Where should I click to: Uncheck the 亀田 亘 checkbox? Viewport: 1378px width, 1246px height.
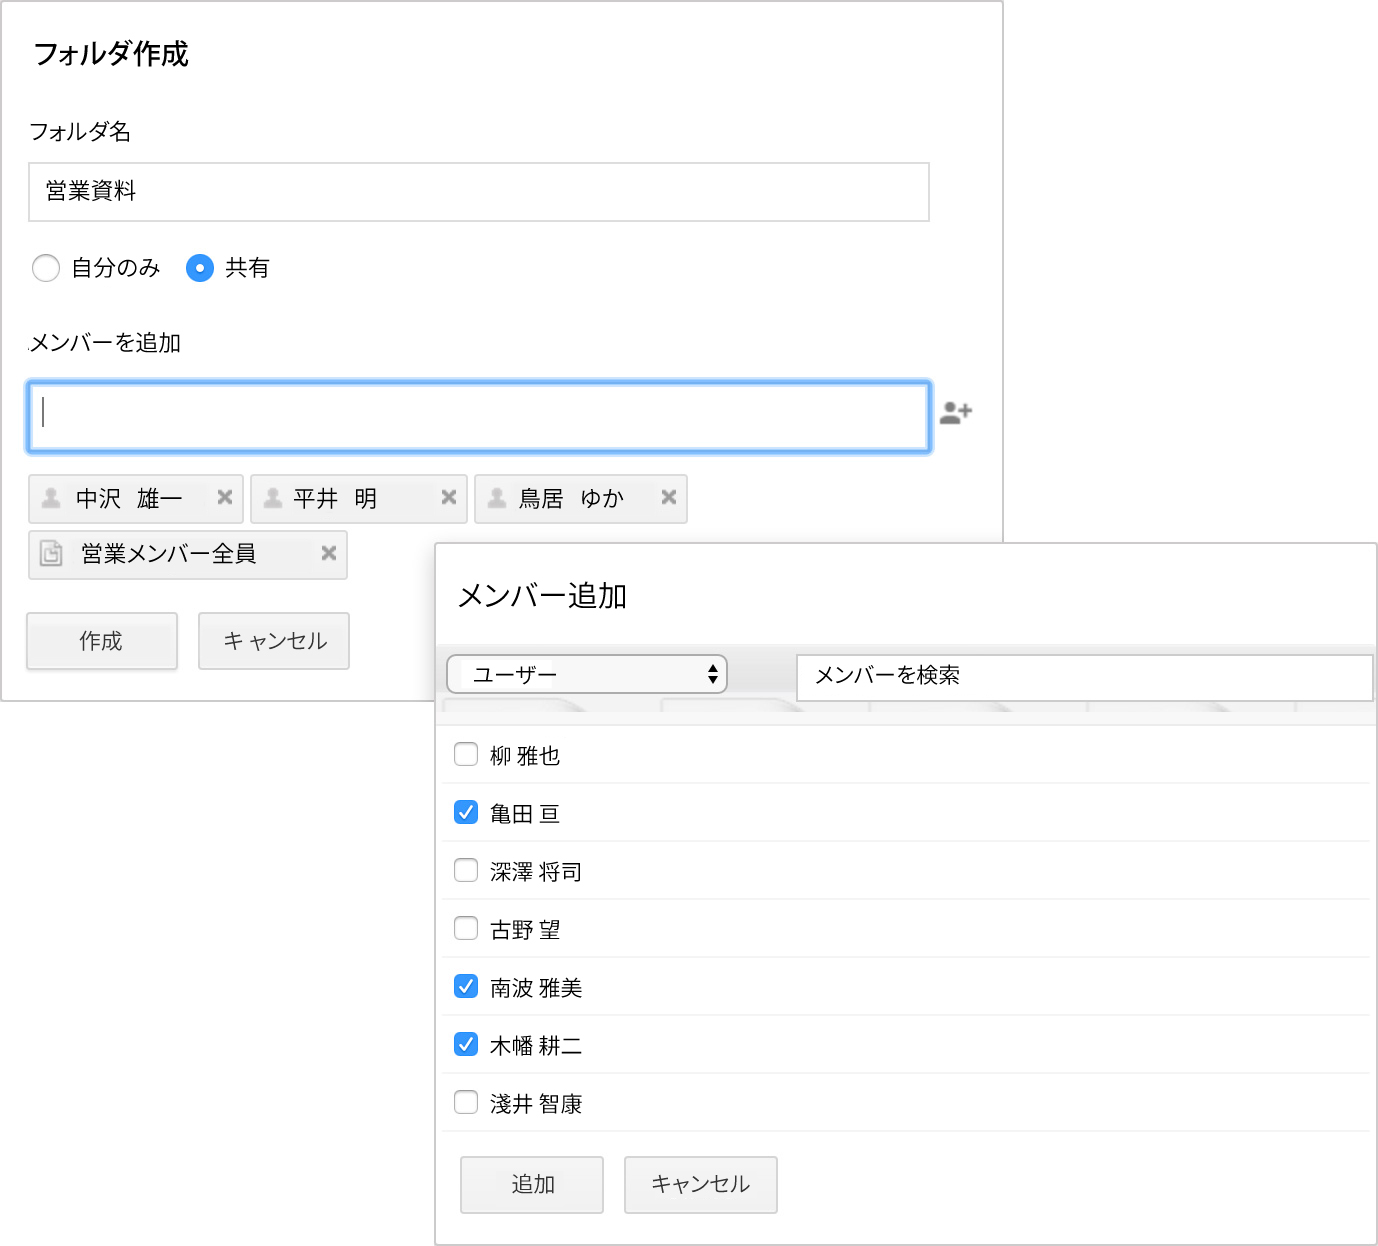[x=466, y=812]
